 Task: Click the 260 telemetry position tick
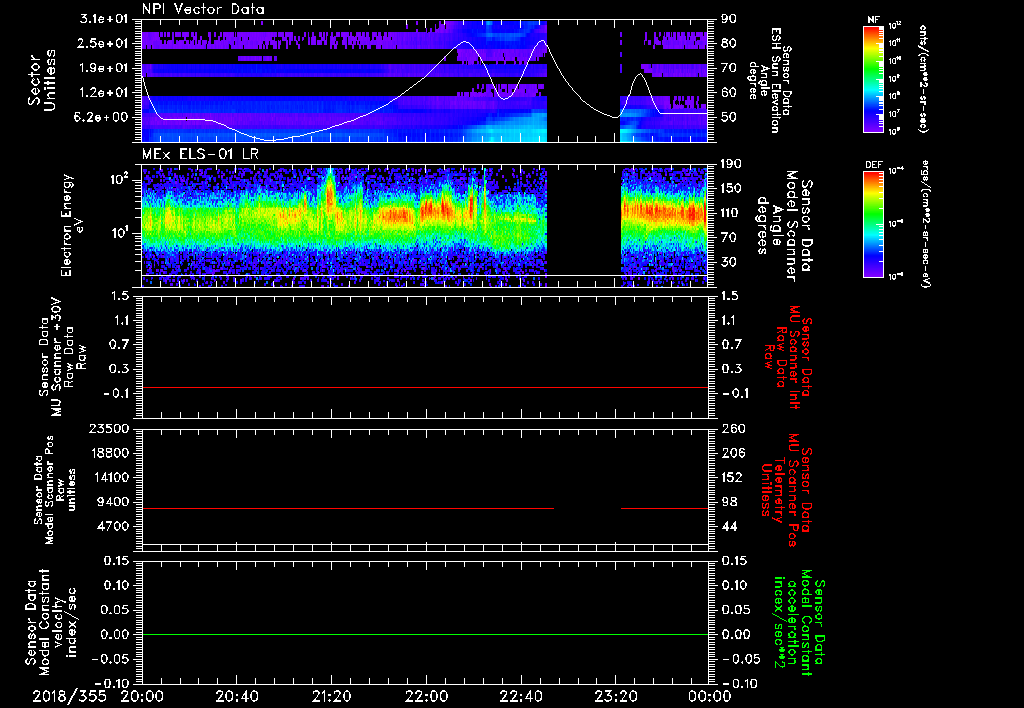click(732, 429)
